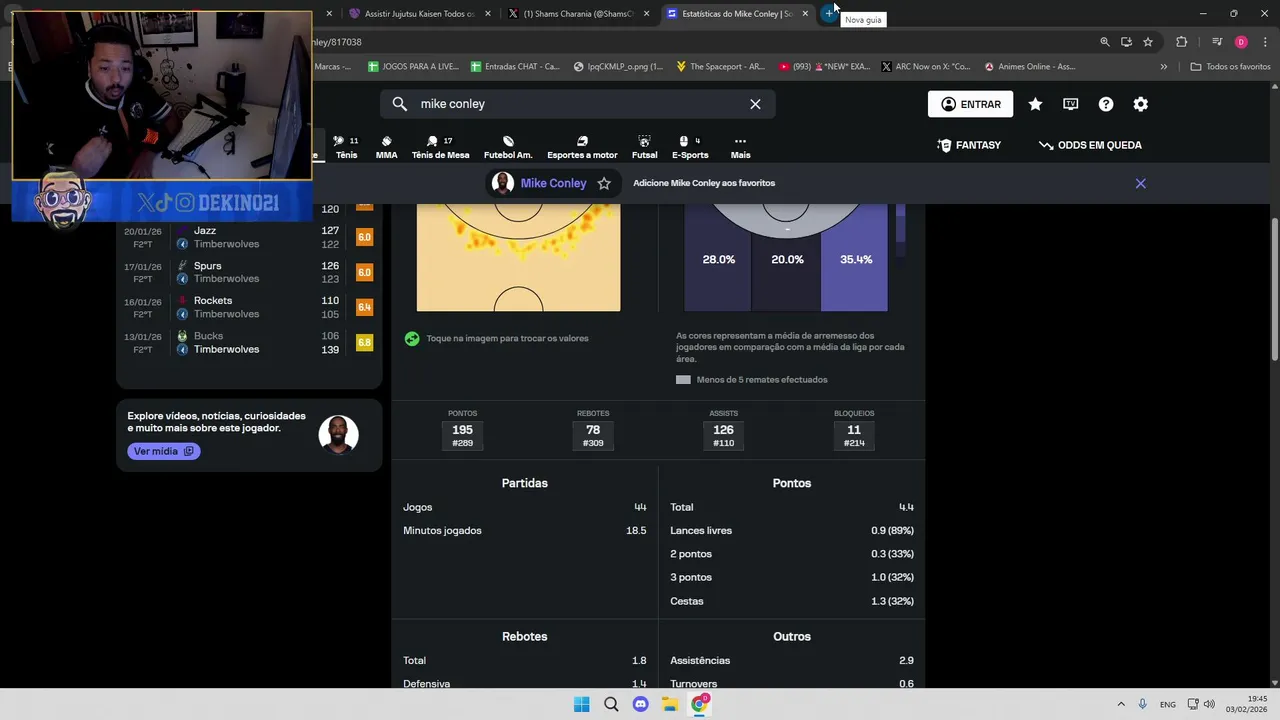The height and width of the screenshot is (720, 1280).
Task: Click the ENTRAR login button
Action: 970,104
